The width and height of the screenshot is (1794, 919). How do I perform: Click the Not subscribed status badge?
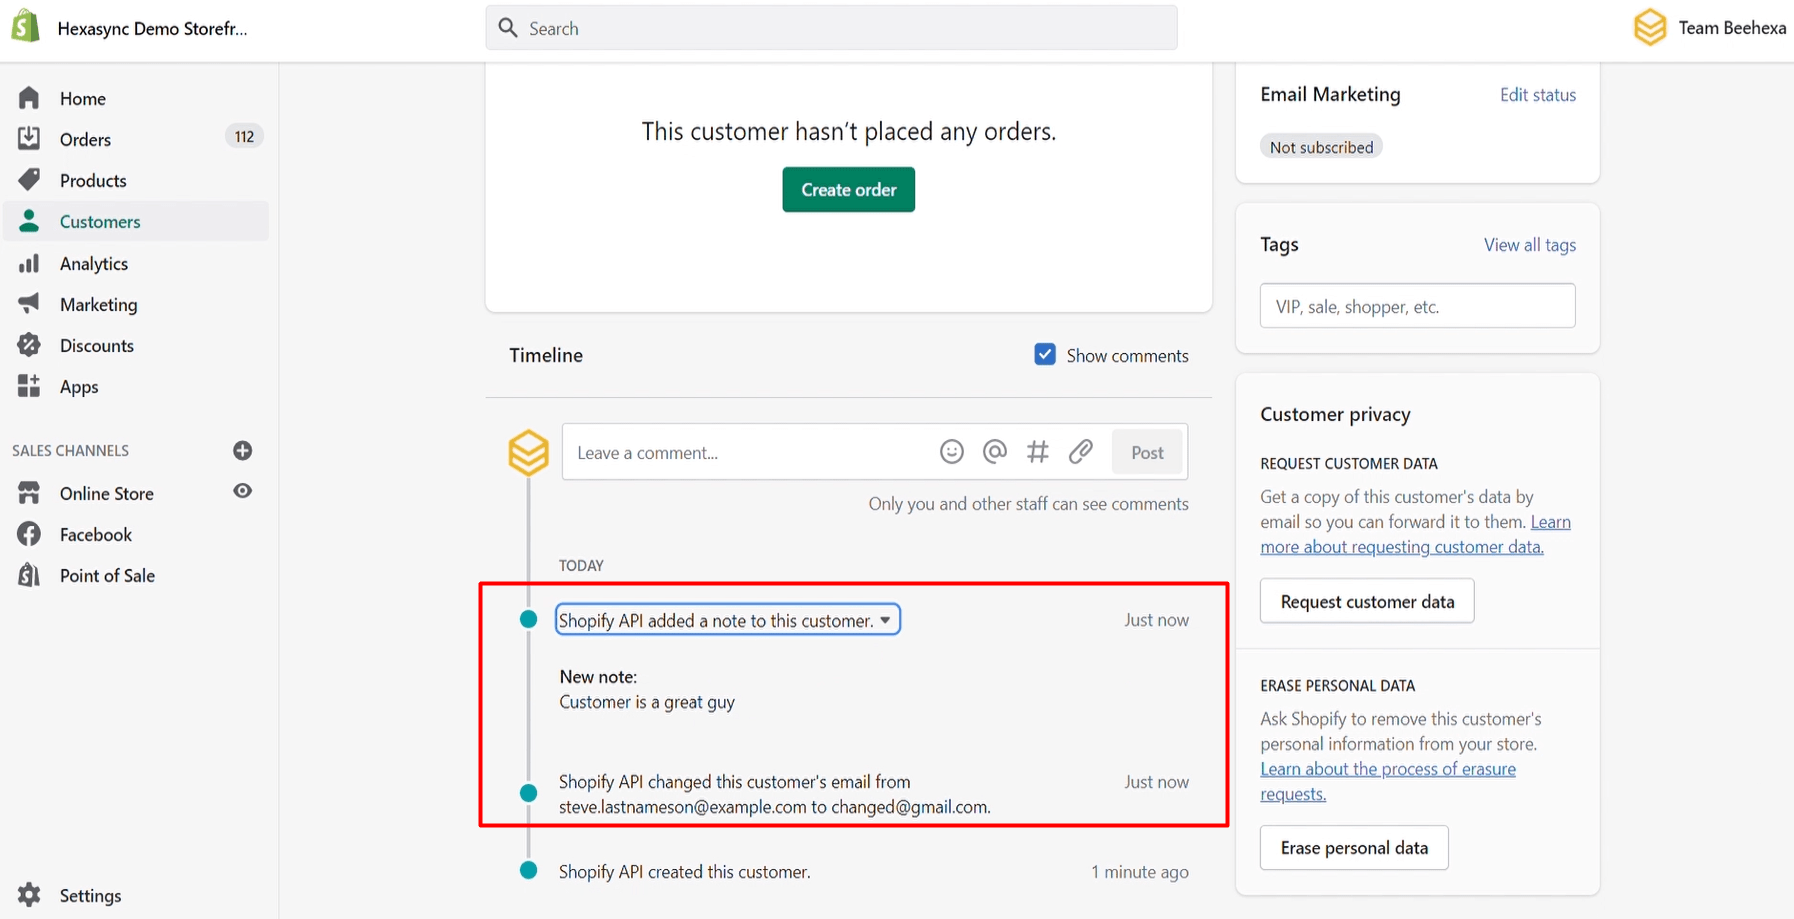coord(1321,147)
